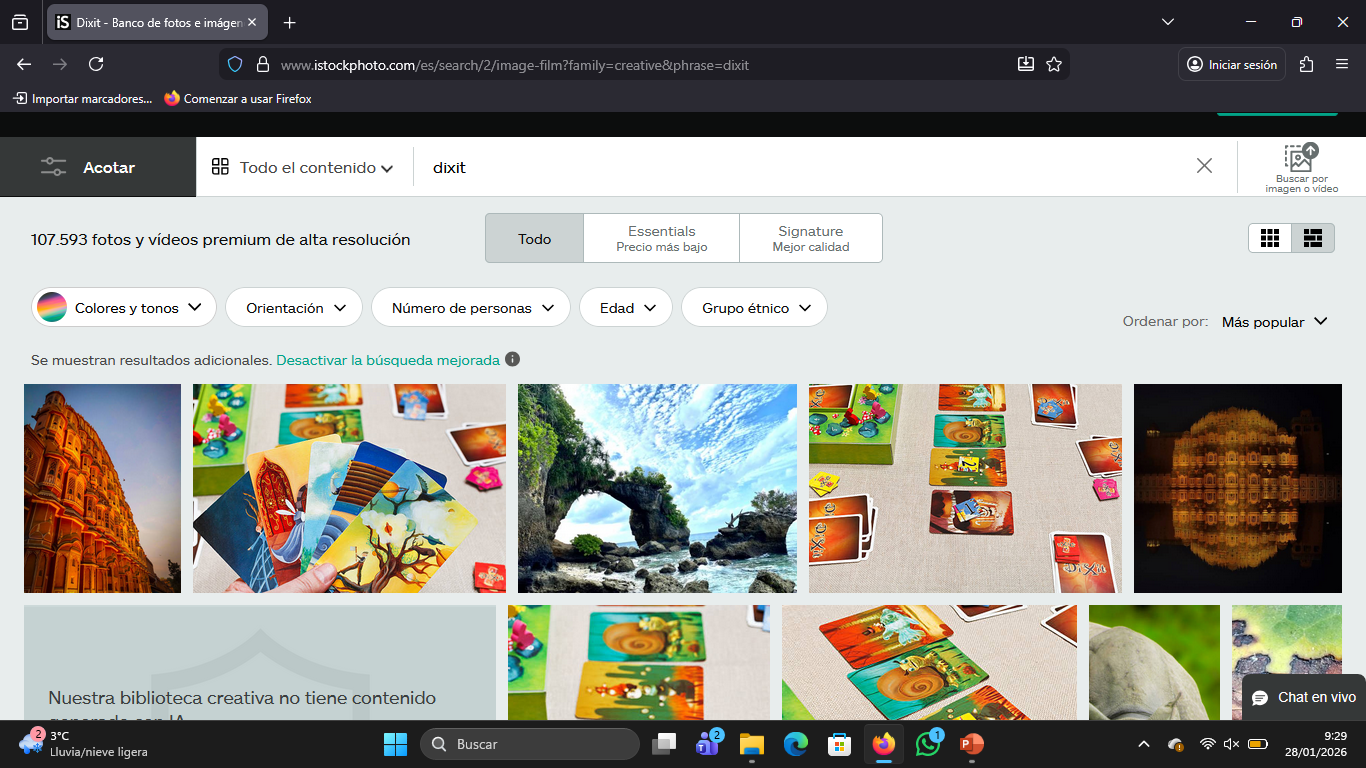Open the Colores y tonos color filter
The image size is (1366, 768).
[x=124, y=308]
